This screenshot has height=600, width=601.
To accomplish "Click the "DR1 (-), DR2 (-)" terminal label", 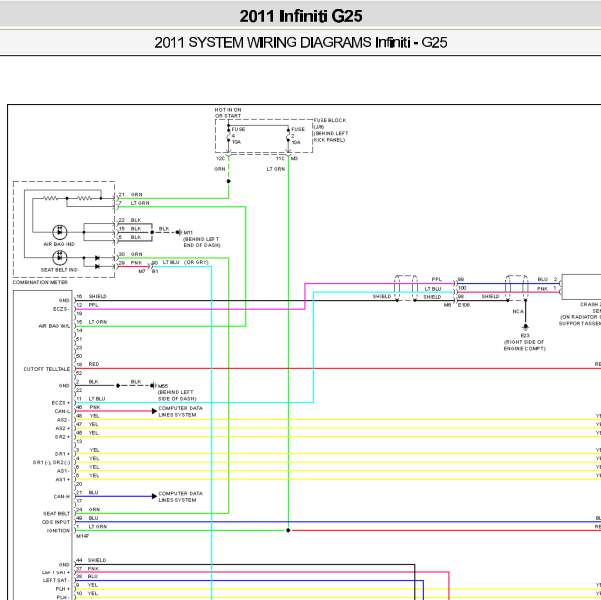I will click(52, 463).
